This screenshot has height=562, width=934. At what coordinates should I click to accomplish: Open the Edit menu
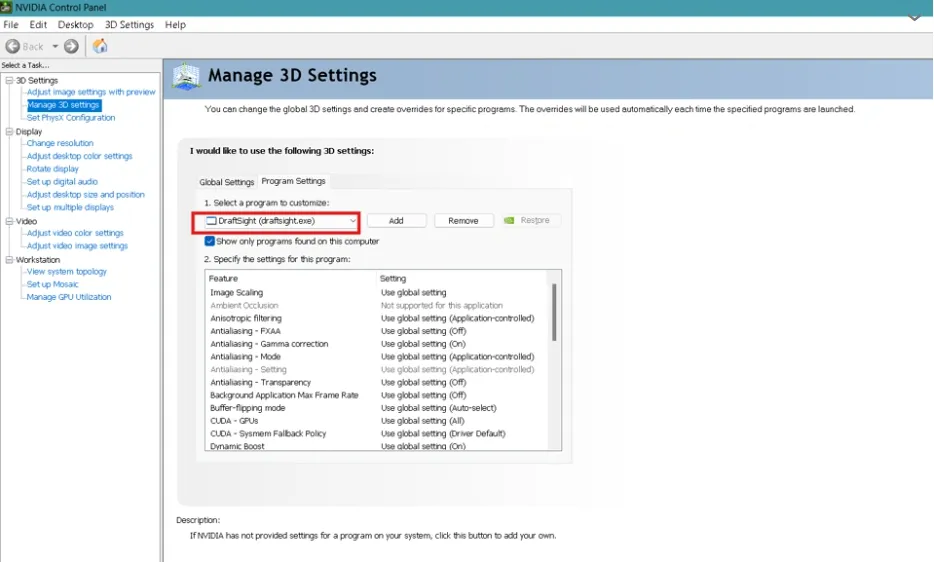(38, 24)
